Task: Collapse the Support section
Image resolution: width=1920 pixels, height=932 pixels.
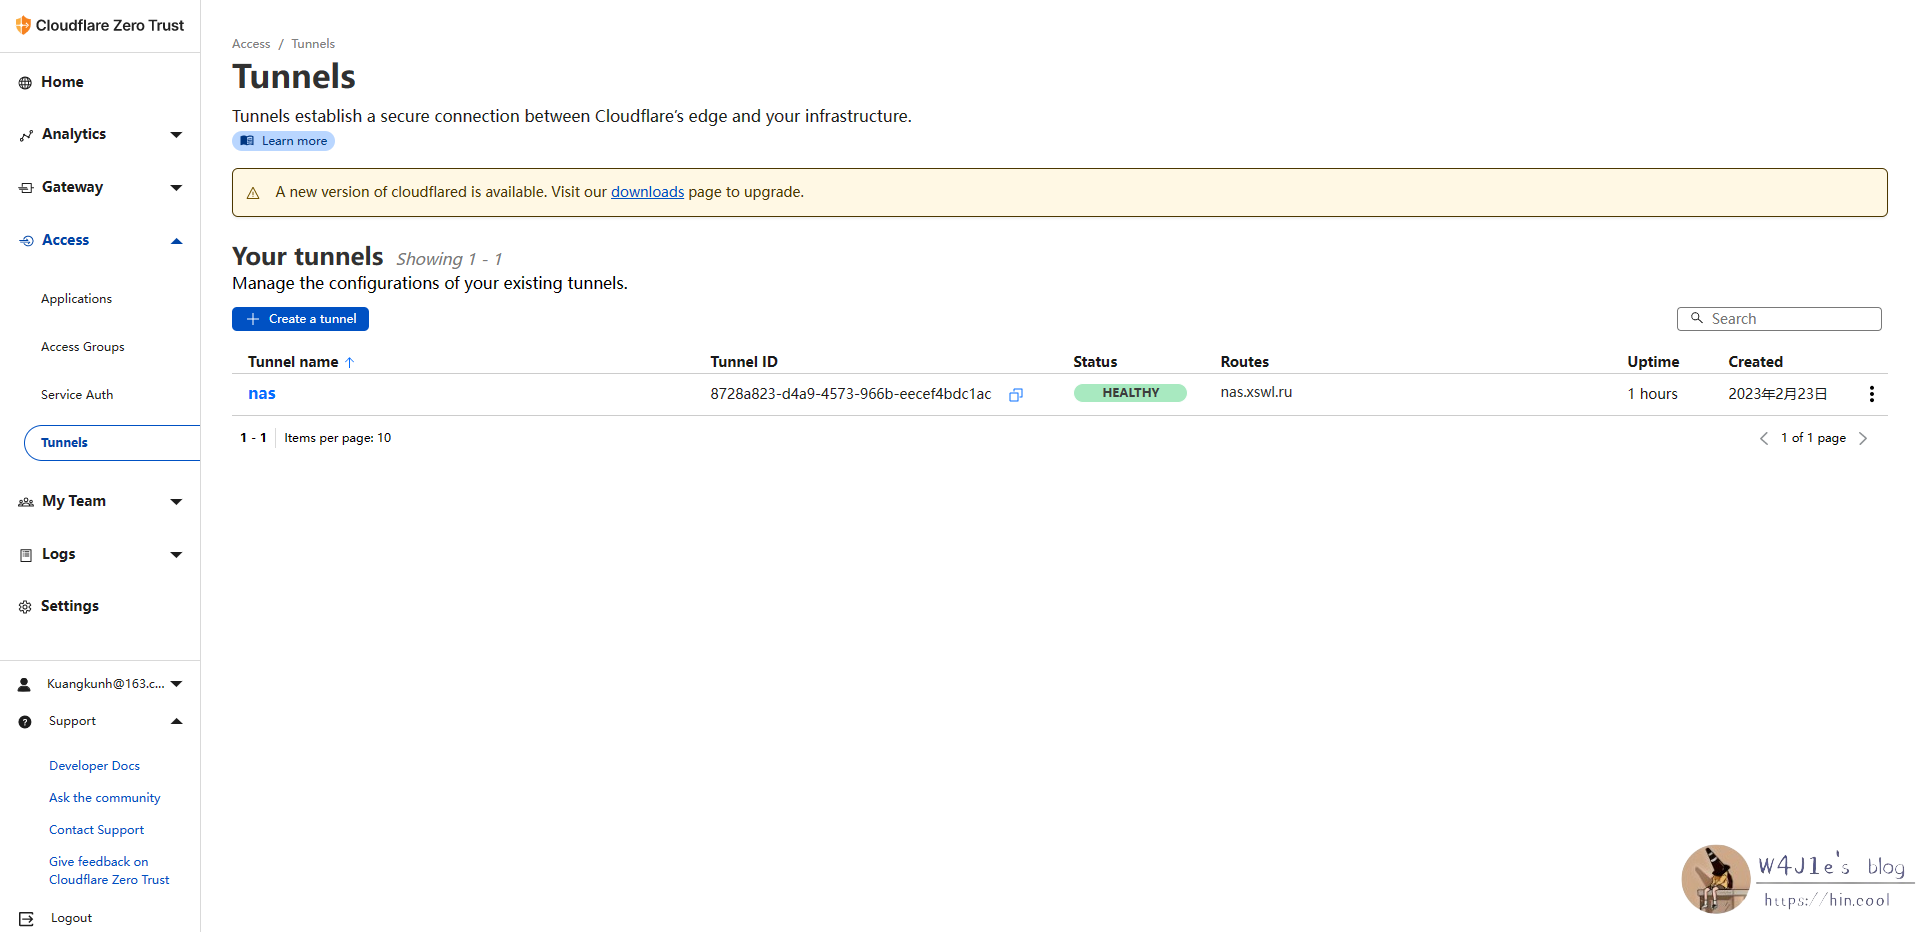Action: [176, 721]
